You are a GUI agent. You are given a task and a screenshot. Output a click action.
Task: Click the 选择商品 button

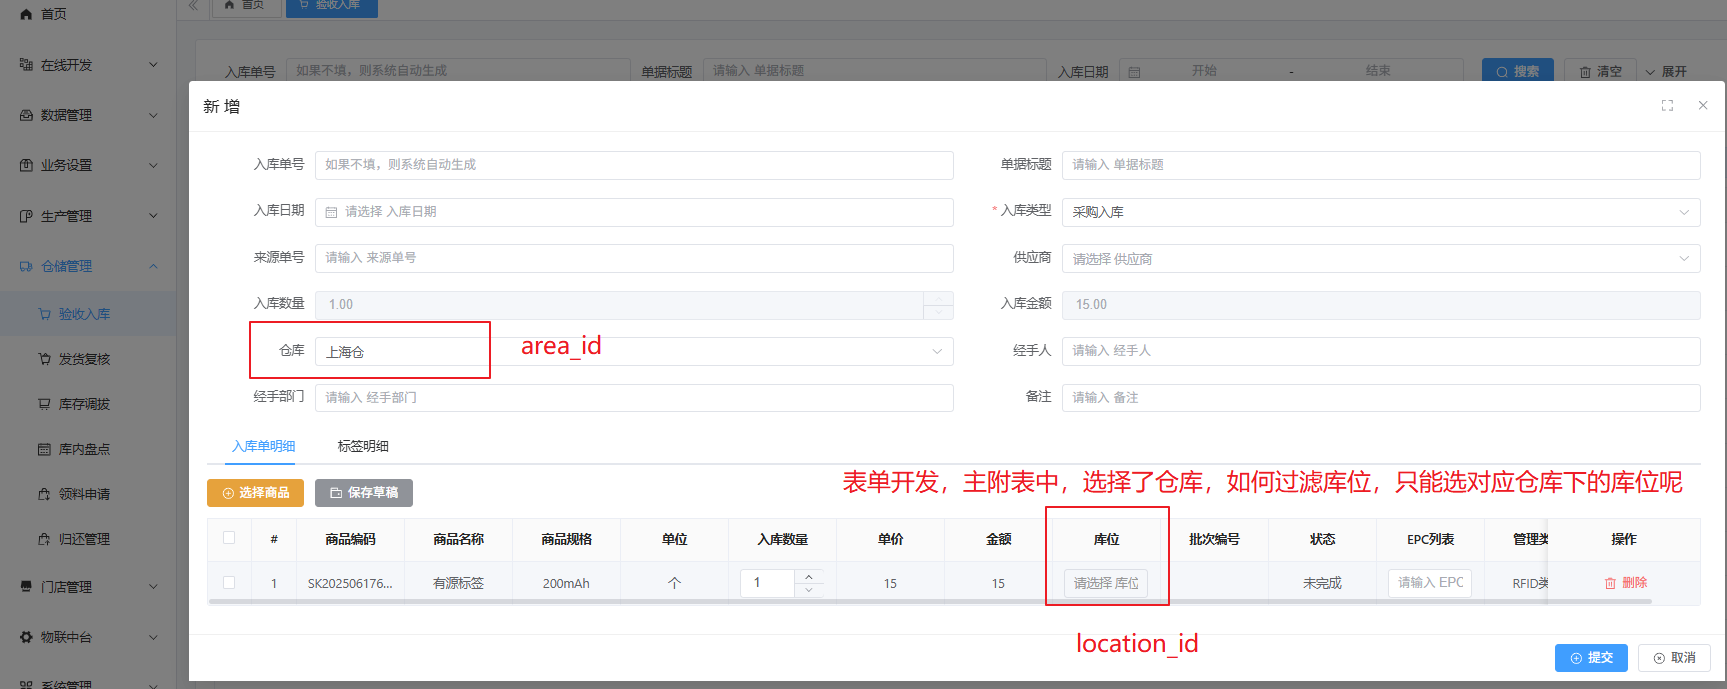click(x=255, y=493)
